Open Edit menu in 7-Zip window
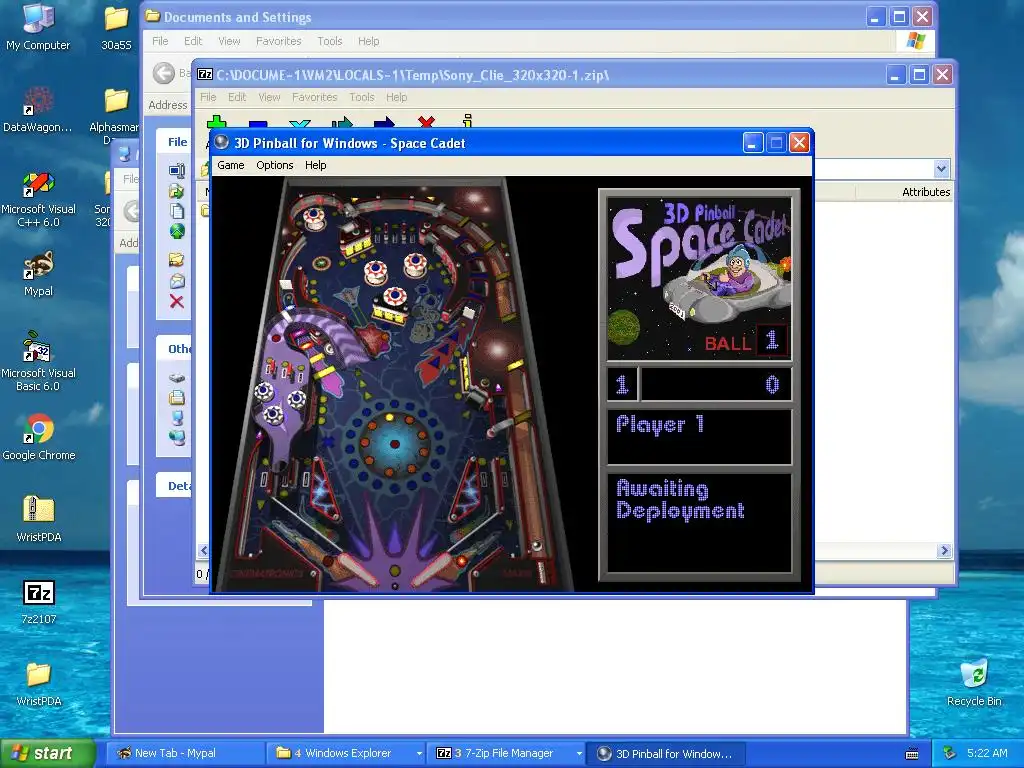The image size is (1024, 768). pos(237,97)
